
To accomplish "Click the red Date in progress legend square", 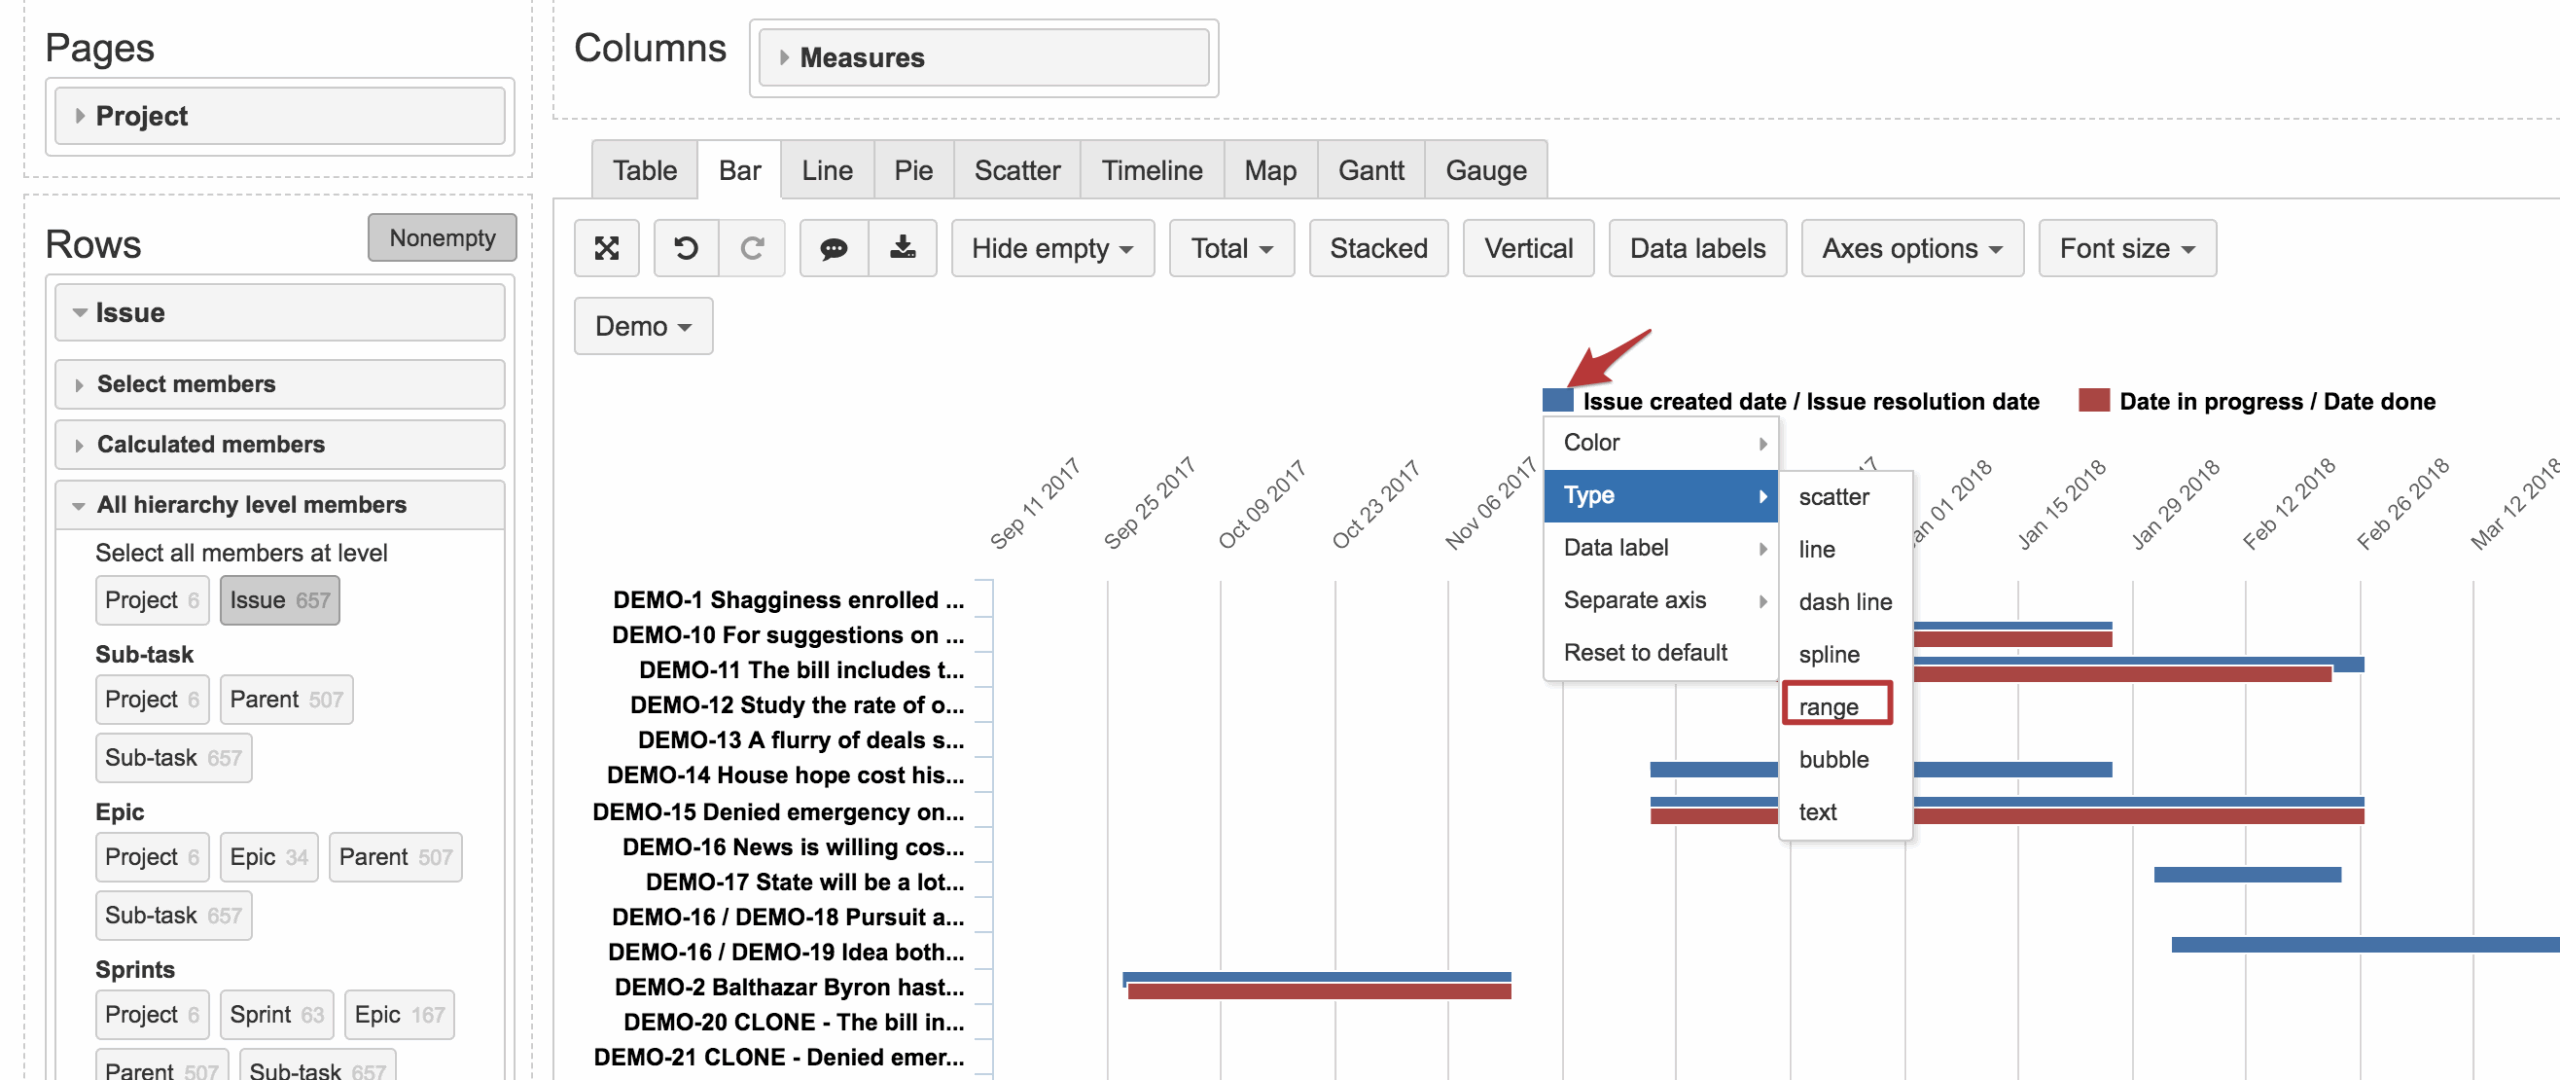I will tap(2094, 401).
